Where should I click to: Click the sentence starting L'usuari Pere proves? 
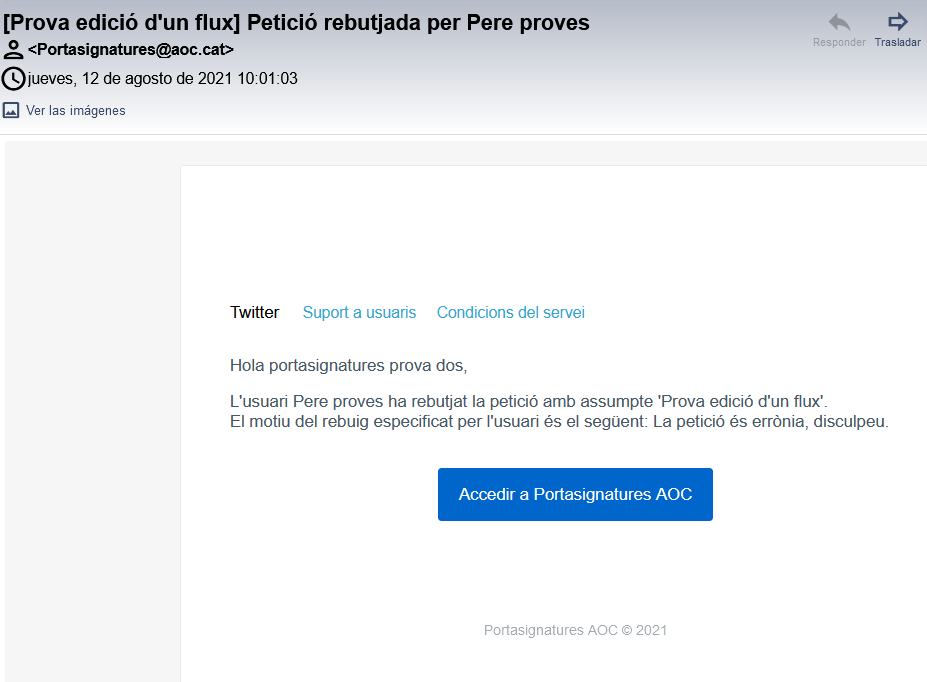point(529,401)
